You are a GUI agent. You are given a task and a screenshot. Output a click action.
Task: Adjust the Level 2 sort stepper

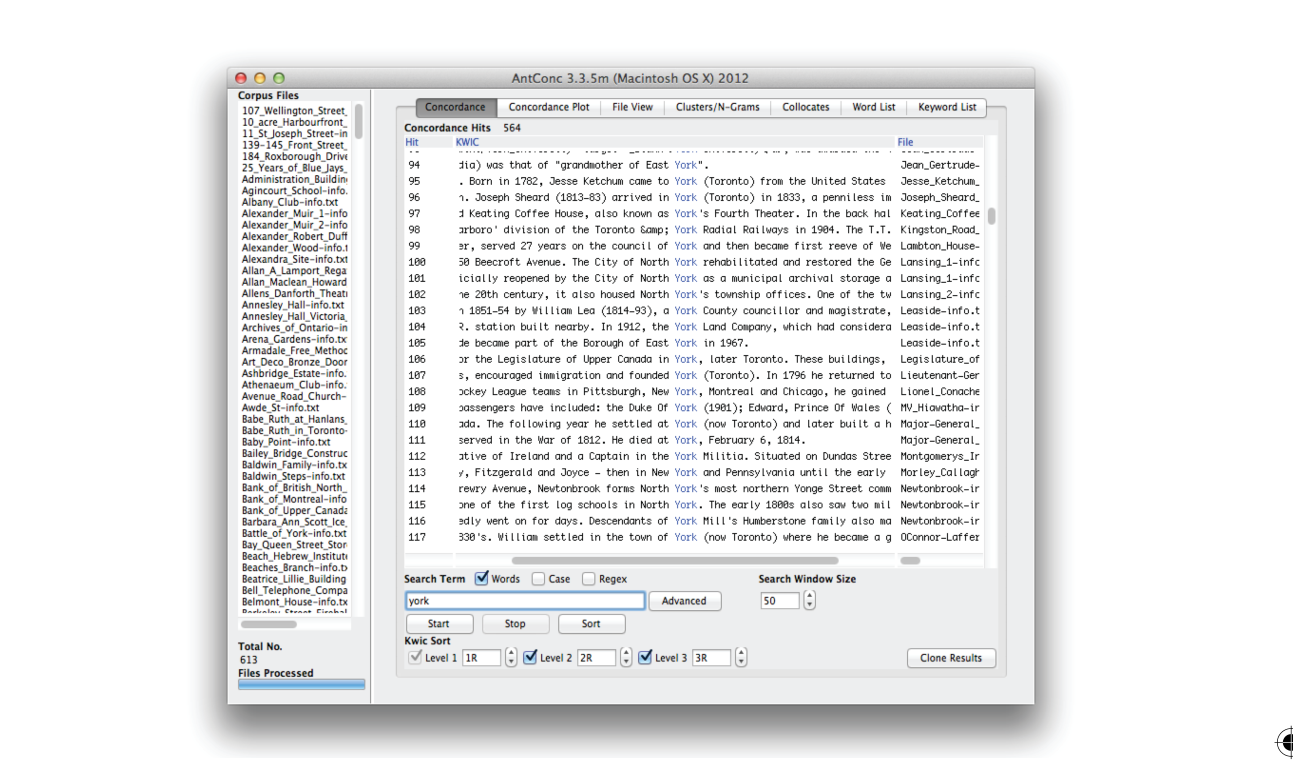[x=626, y=658]
